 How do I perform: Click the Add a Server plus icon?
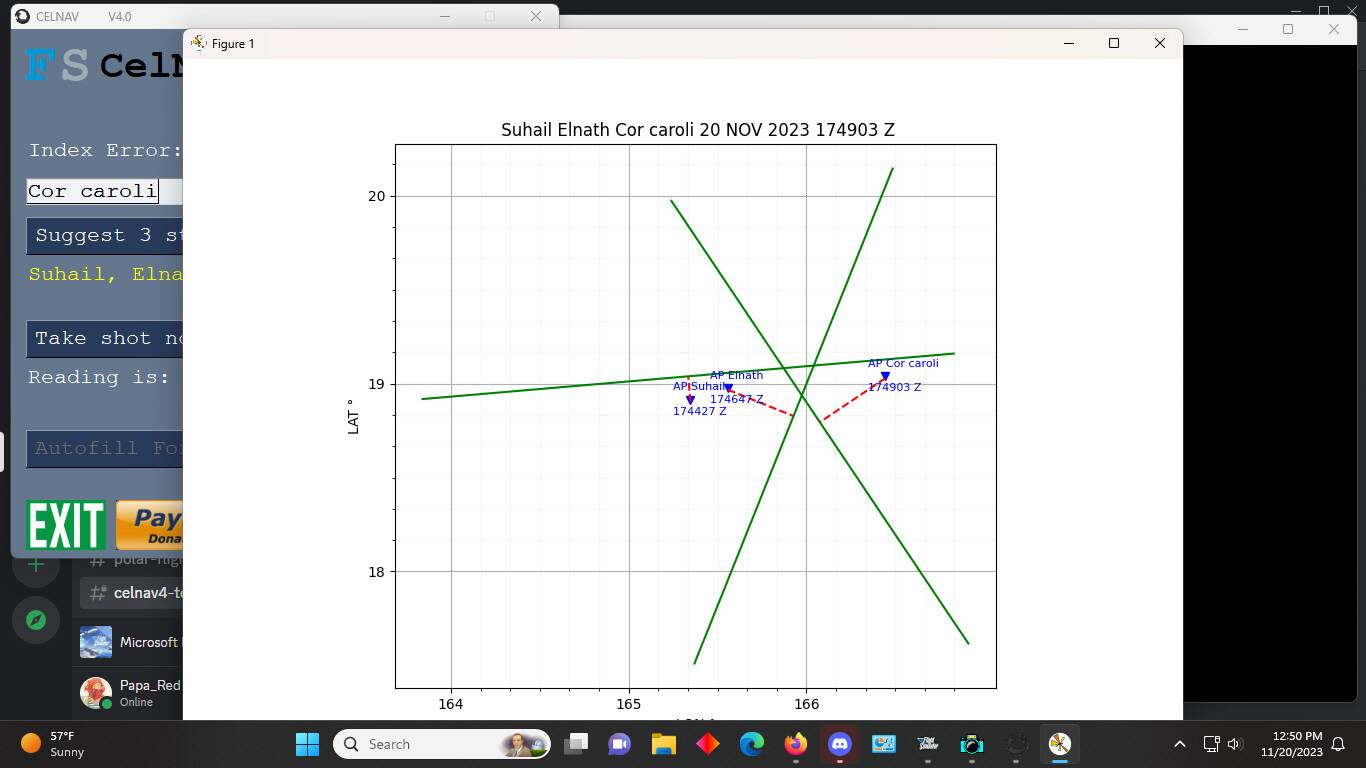coord(36,566)
